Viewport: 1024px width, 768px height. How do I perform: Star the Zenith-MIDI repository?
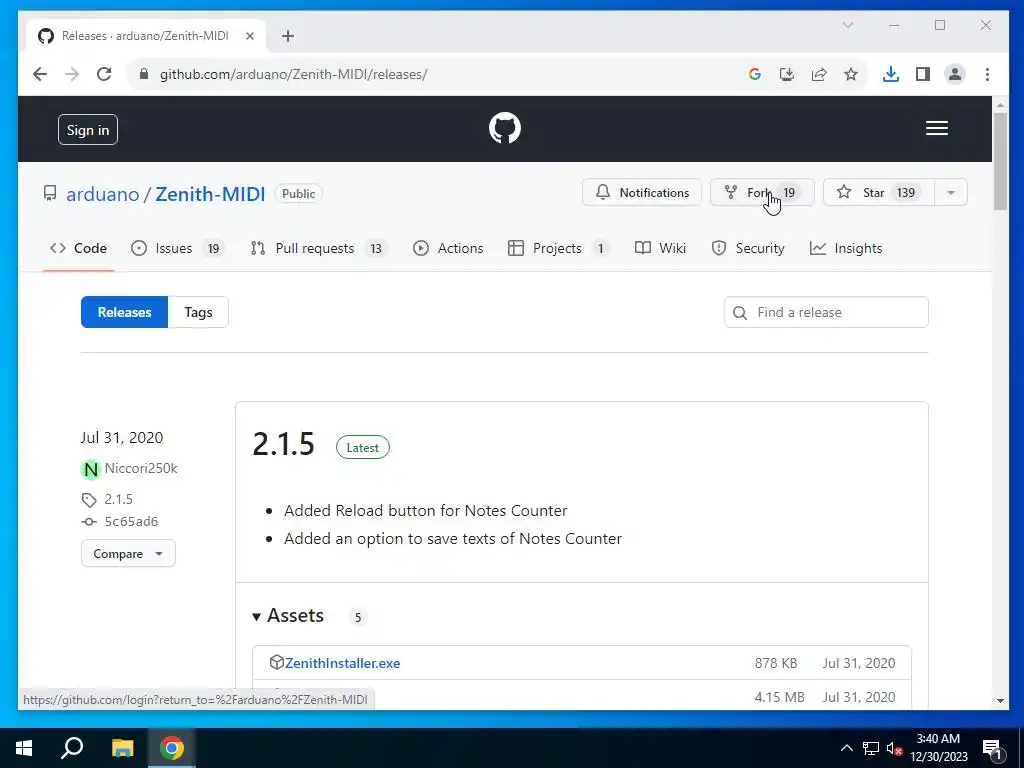click(878, 193)
